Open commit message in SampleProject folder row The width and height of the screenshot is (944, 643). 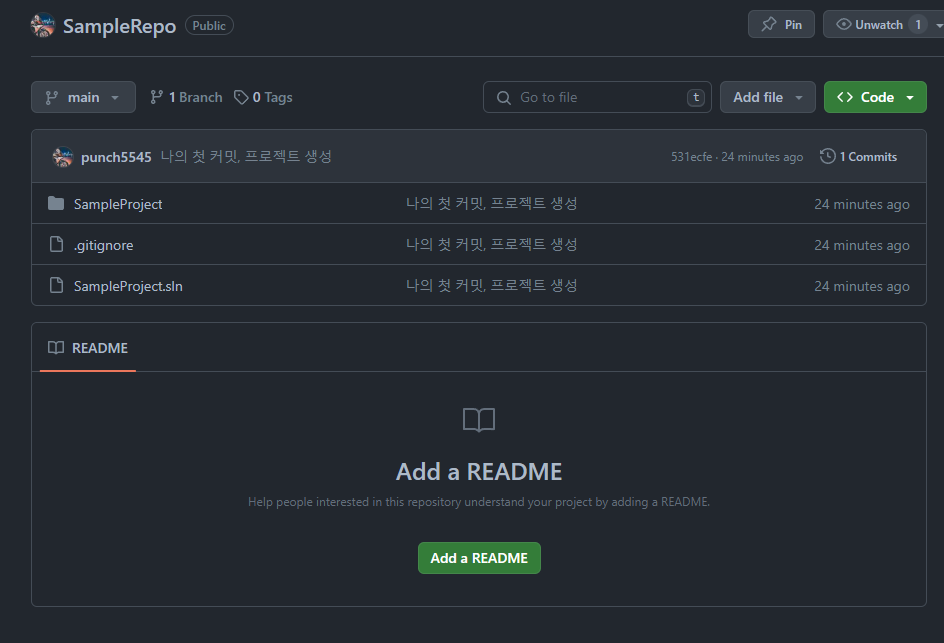pos(492,203)
